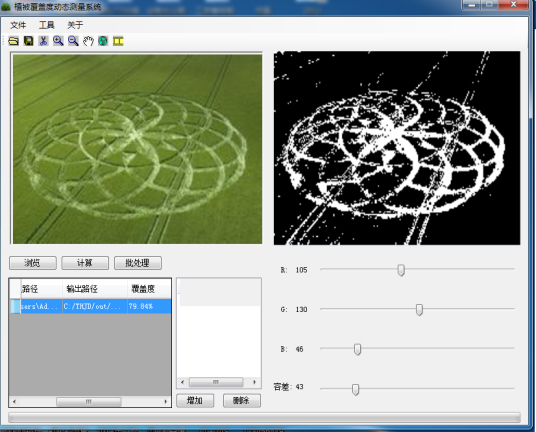Click the 批处理 button

[x=138, y=263]
